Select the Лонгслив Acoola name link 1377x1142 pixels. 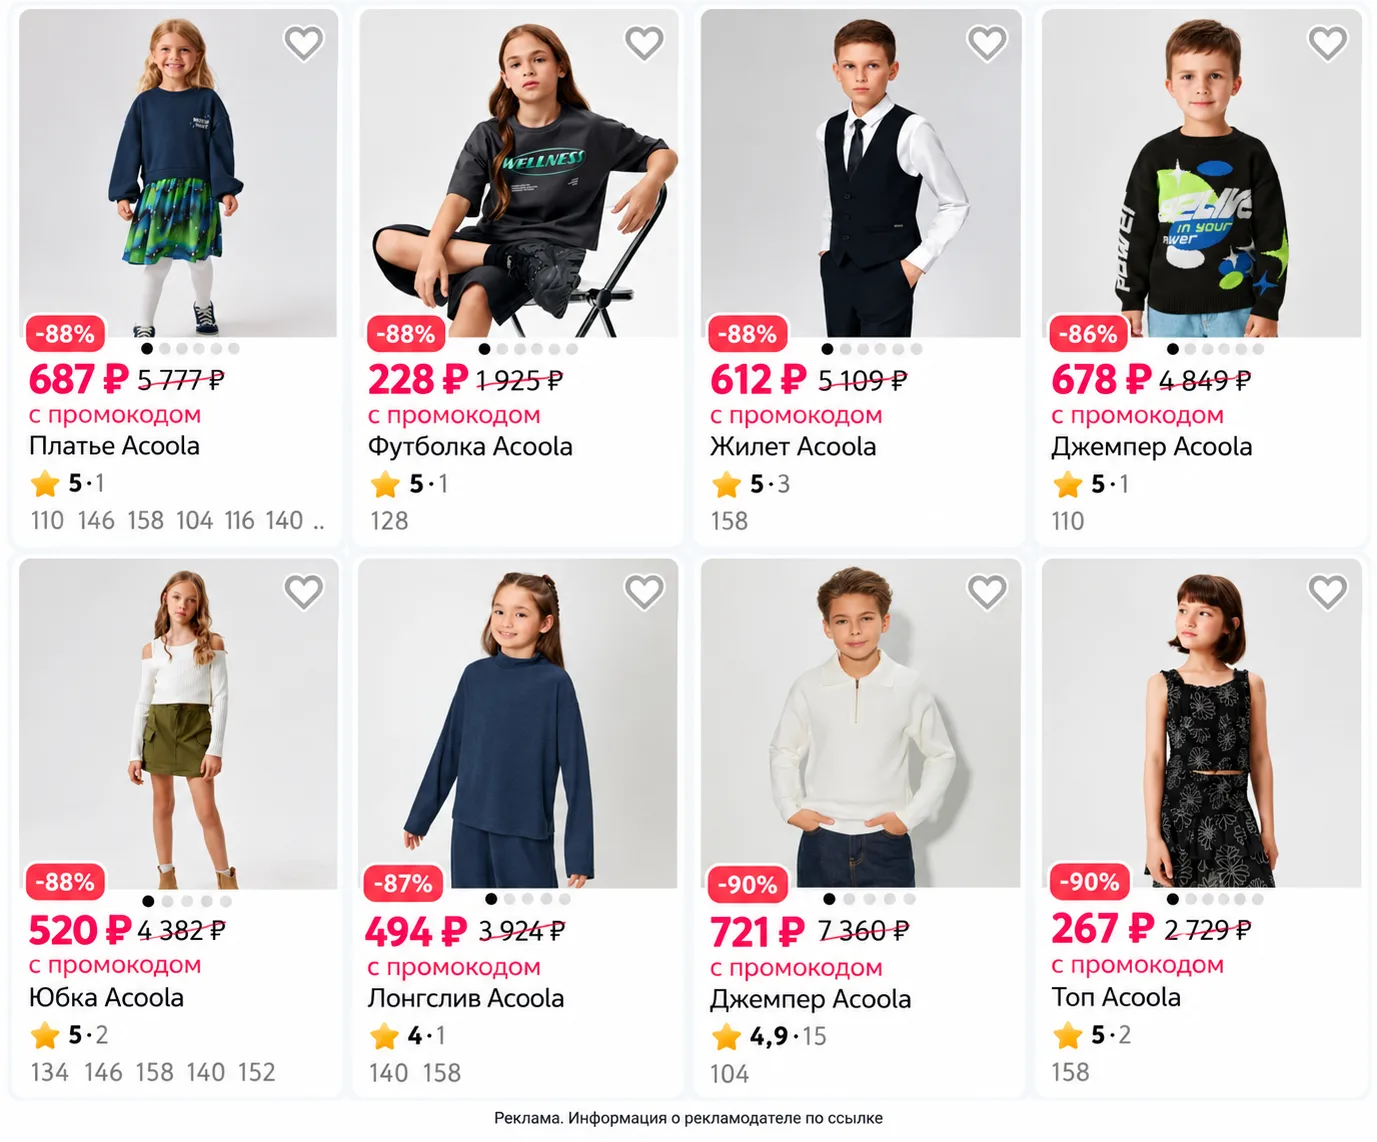466,998
